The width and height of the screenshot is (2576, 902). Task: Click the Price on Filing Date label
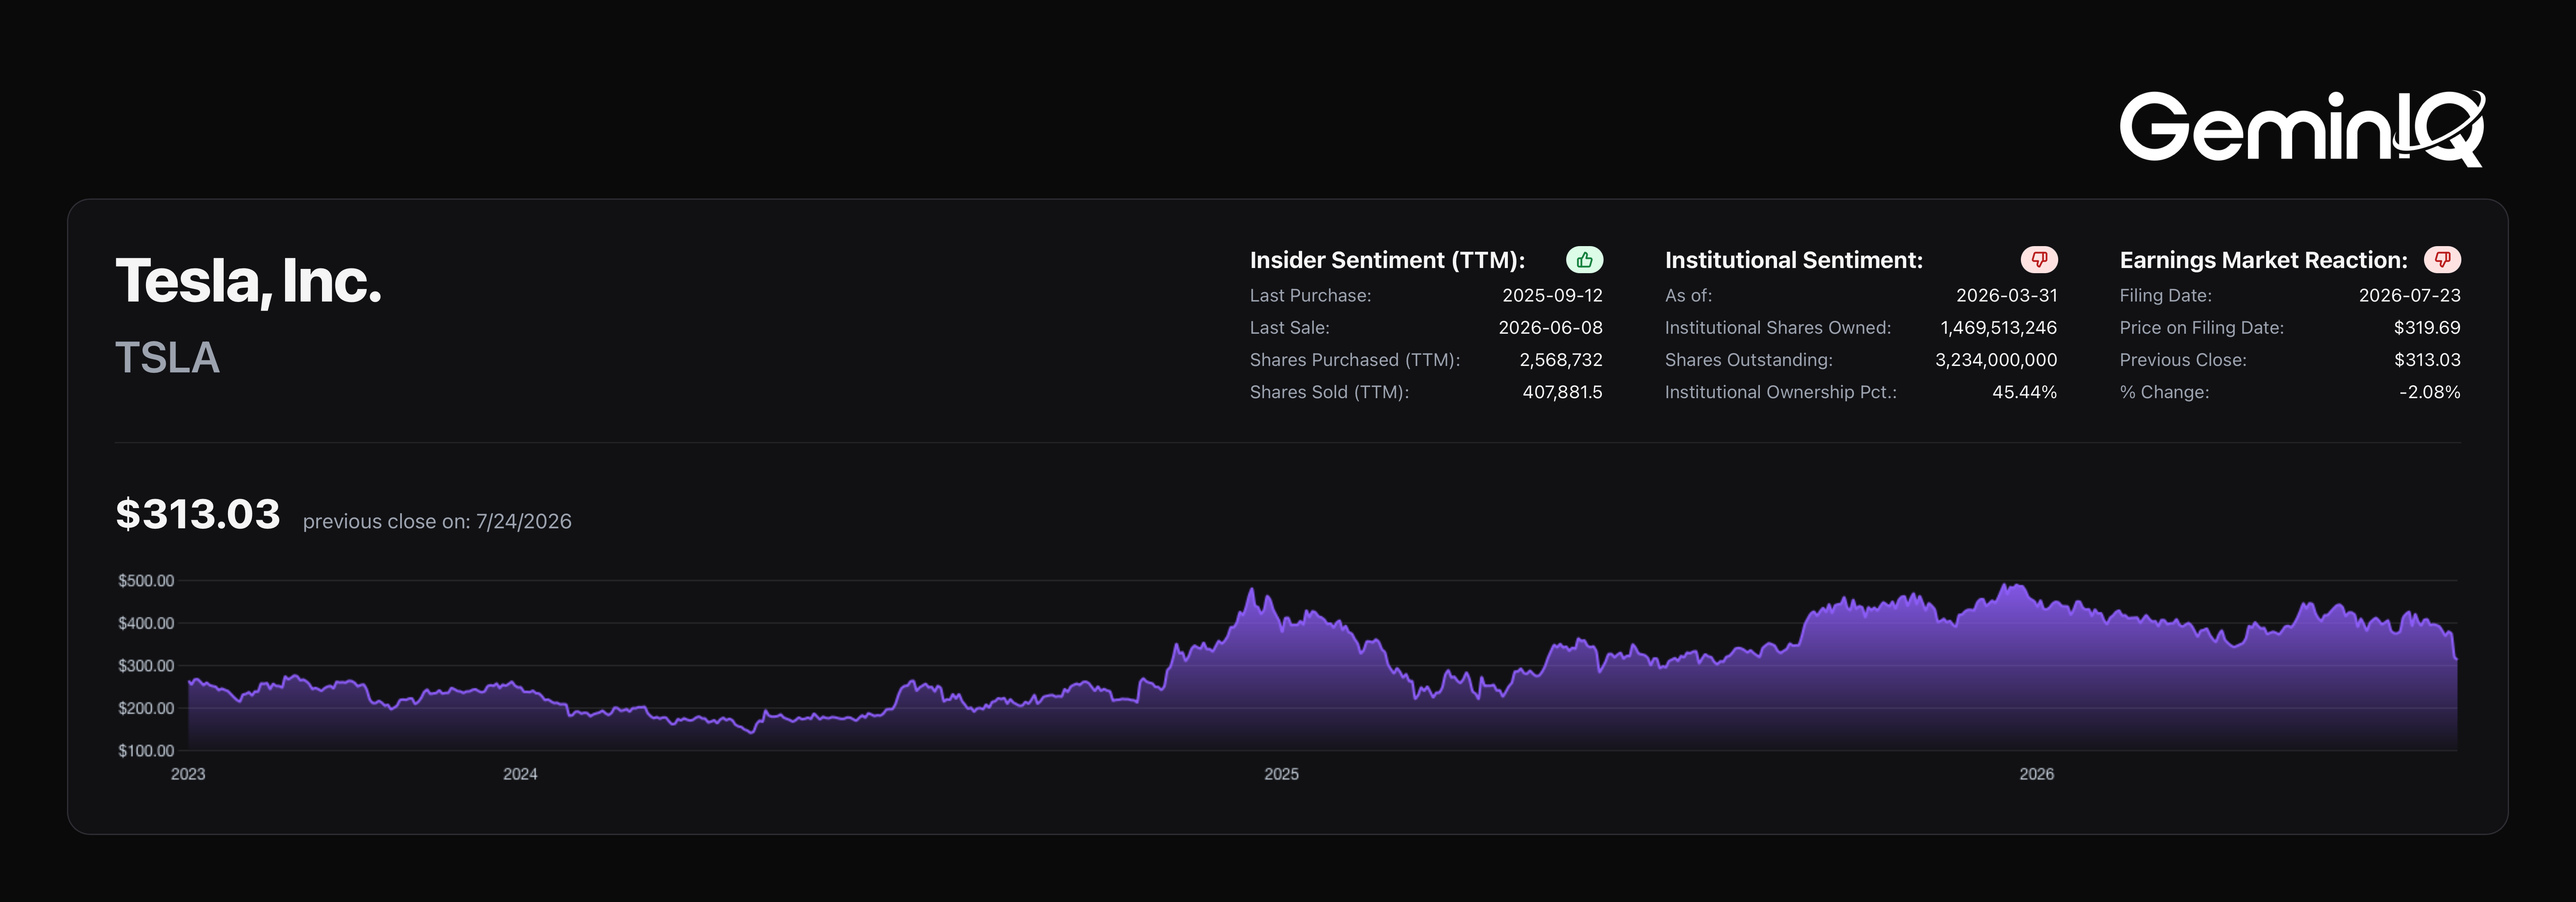tap(2202, 328)
